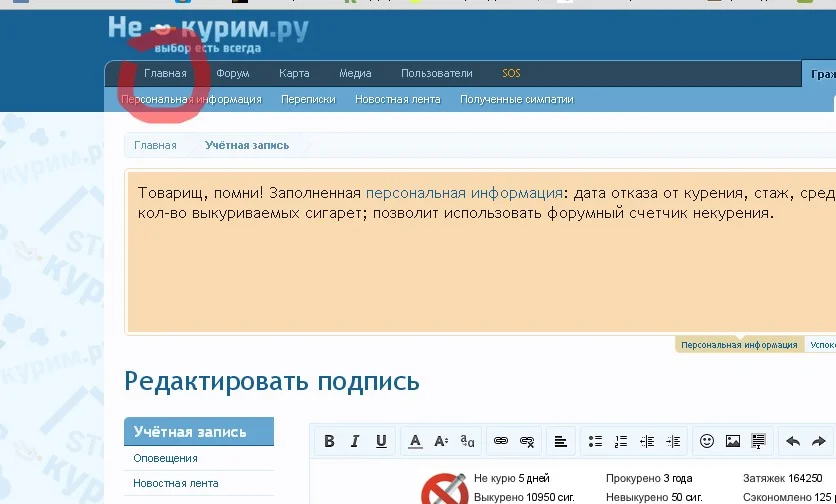This screenshot has height=504, width=836.
Task: Redo the last edit
Action: (x=818, y=441)
